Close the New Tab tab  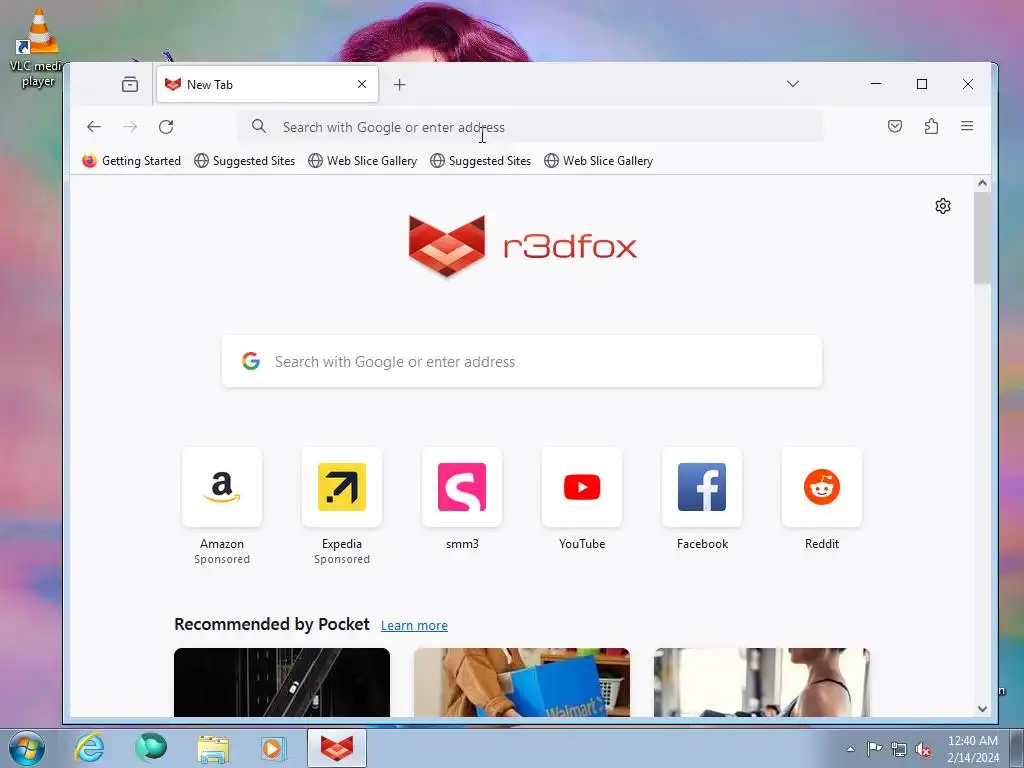click(362, 84)
